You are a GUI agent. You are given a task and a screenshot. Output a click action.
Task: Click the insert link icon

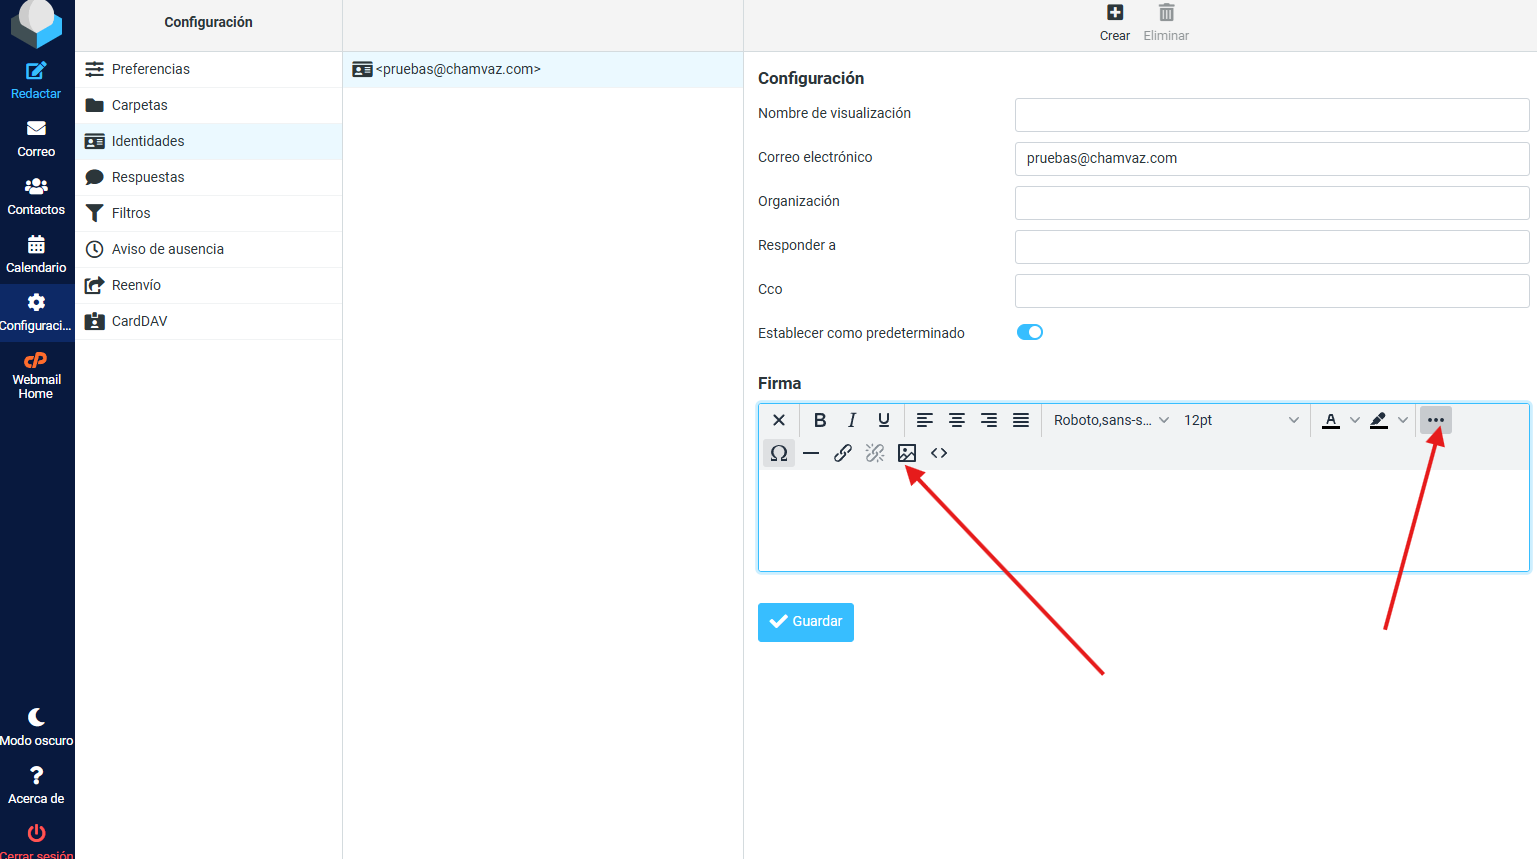tap(843, 453)
